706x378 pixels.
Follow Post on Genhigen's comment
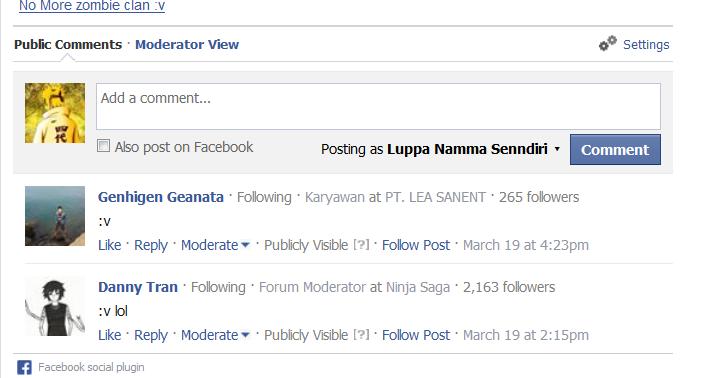pyautogui.click(x=416, y=245)
